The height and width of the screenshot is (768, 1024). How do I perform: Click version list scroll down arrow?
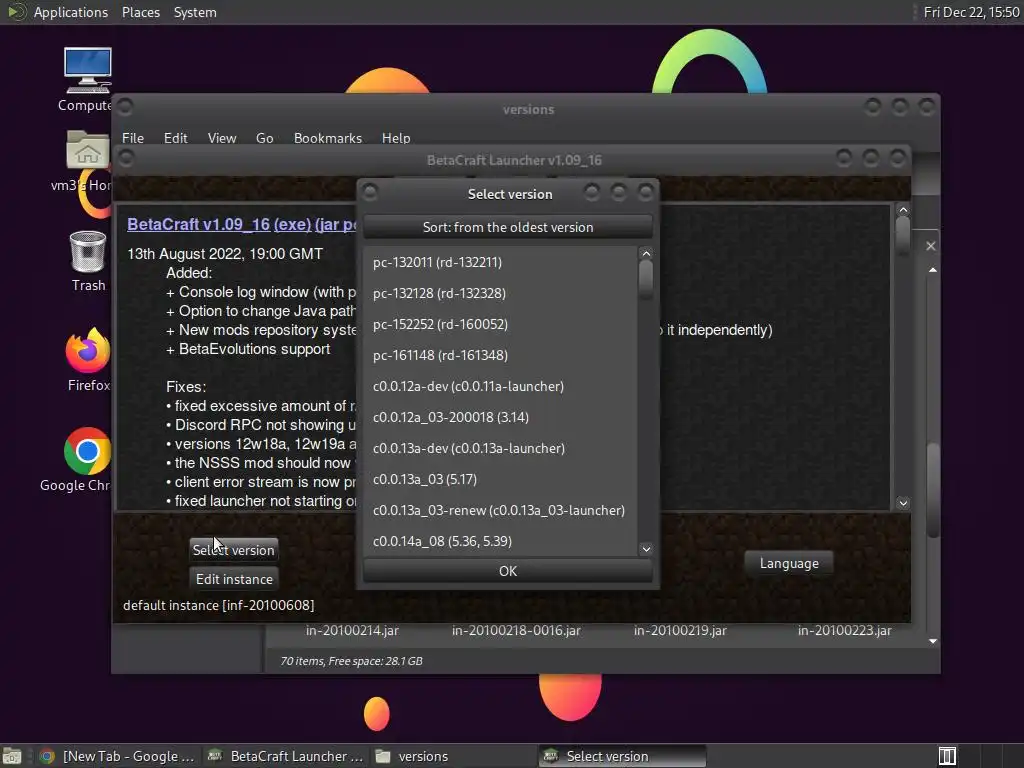[646, 549]
